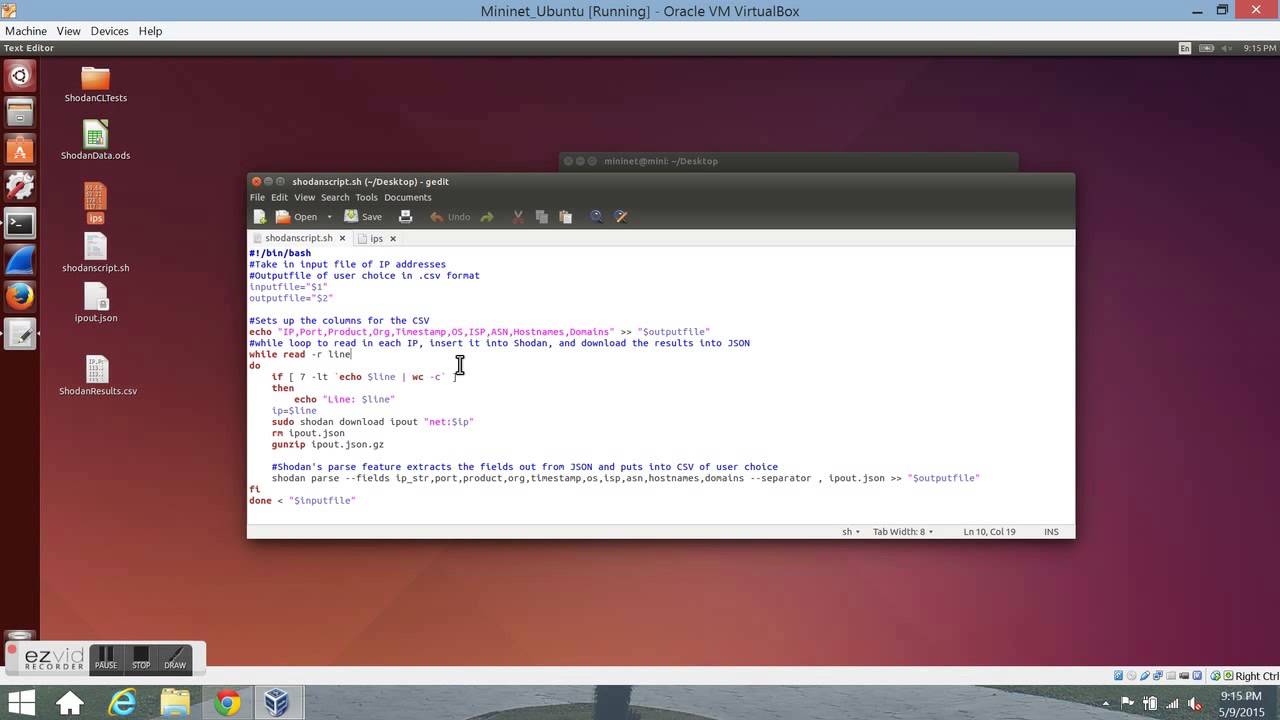Open the sh language selector in status bar
This screenshot has width=1280, height=720.
point(850,532)
